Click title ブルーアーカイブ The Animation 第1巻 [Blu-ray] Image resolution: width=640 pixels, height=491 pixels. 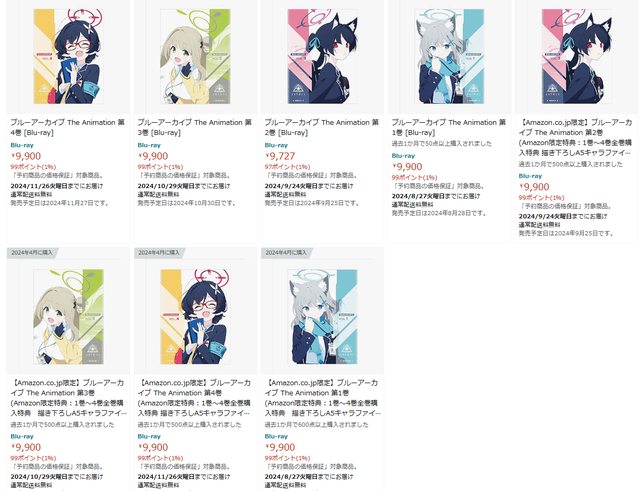(449, 127)
